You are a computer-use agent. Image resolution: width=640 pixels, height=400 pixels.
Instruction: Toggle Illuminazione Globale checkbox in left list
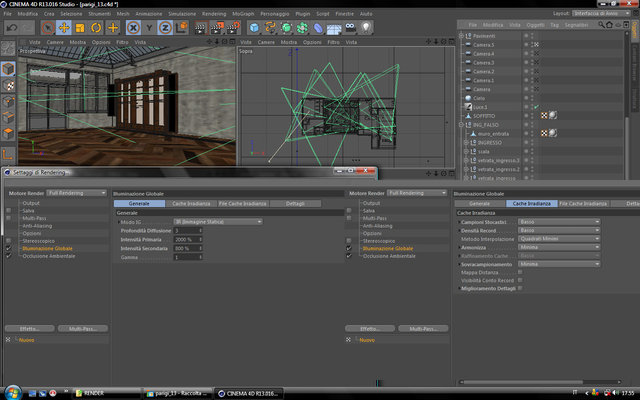pyautogui.click(x=9, y=248)
